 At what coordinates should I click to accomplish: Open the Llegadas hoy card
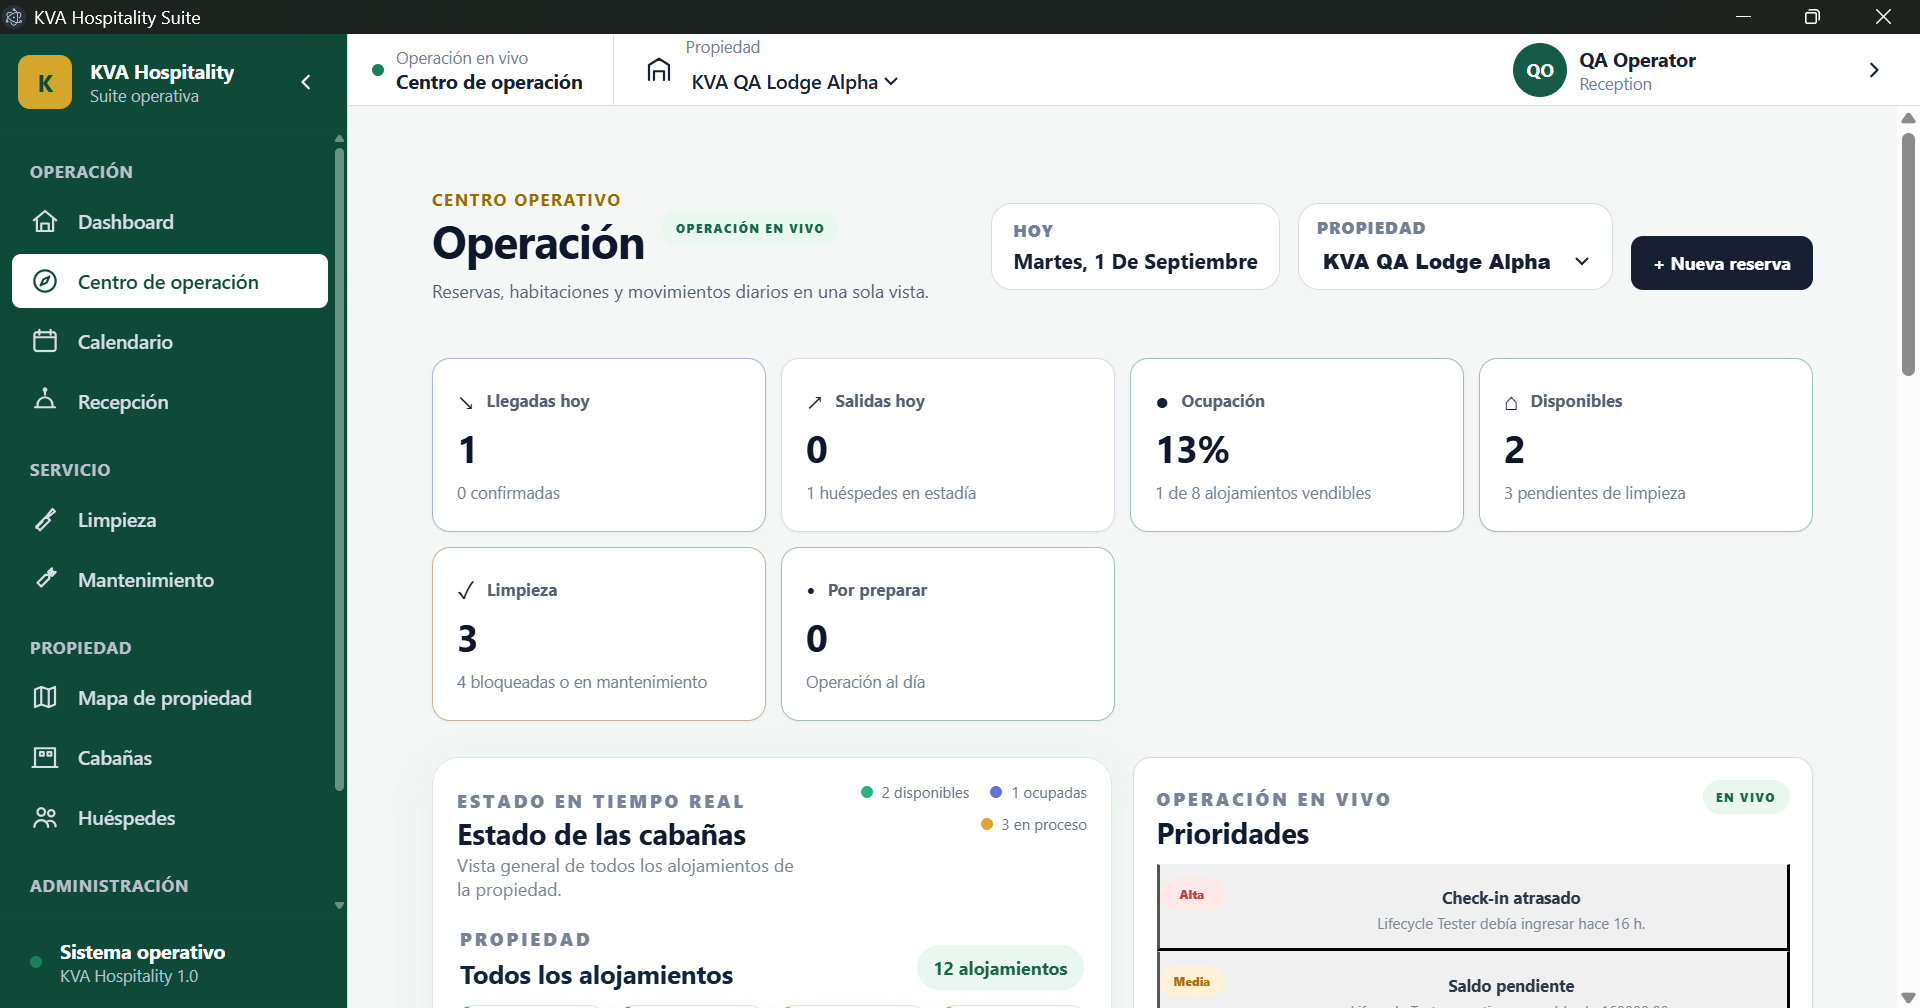[599, 445]
